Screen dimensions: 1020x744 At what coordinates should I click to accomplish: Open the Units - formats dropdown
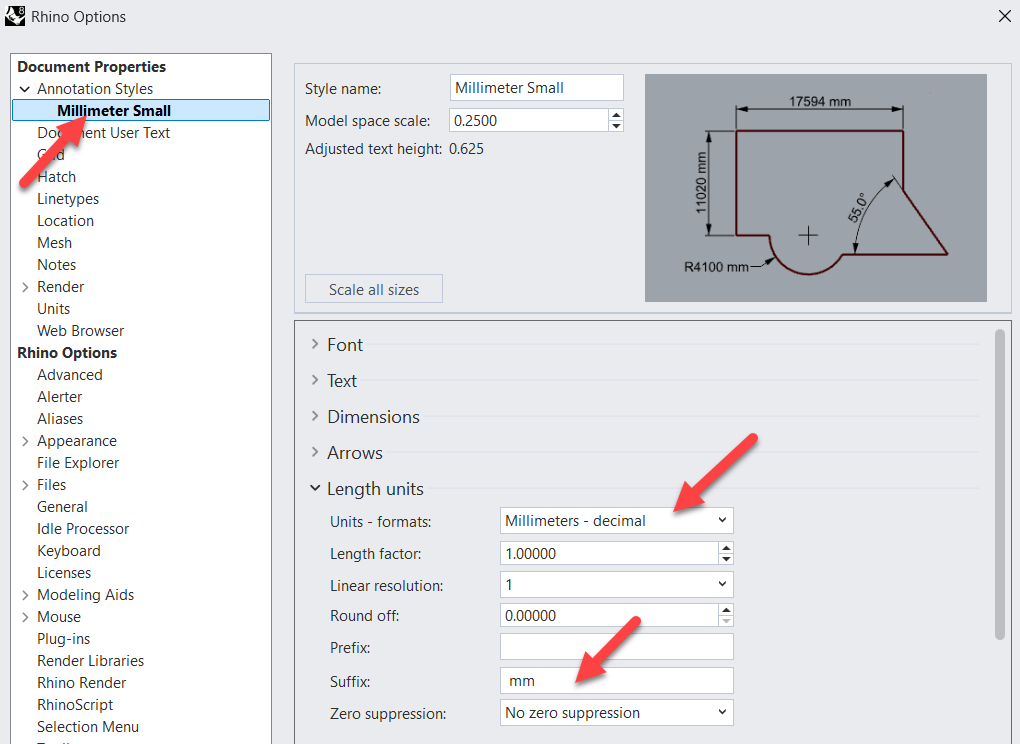pos(616,521)
